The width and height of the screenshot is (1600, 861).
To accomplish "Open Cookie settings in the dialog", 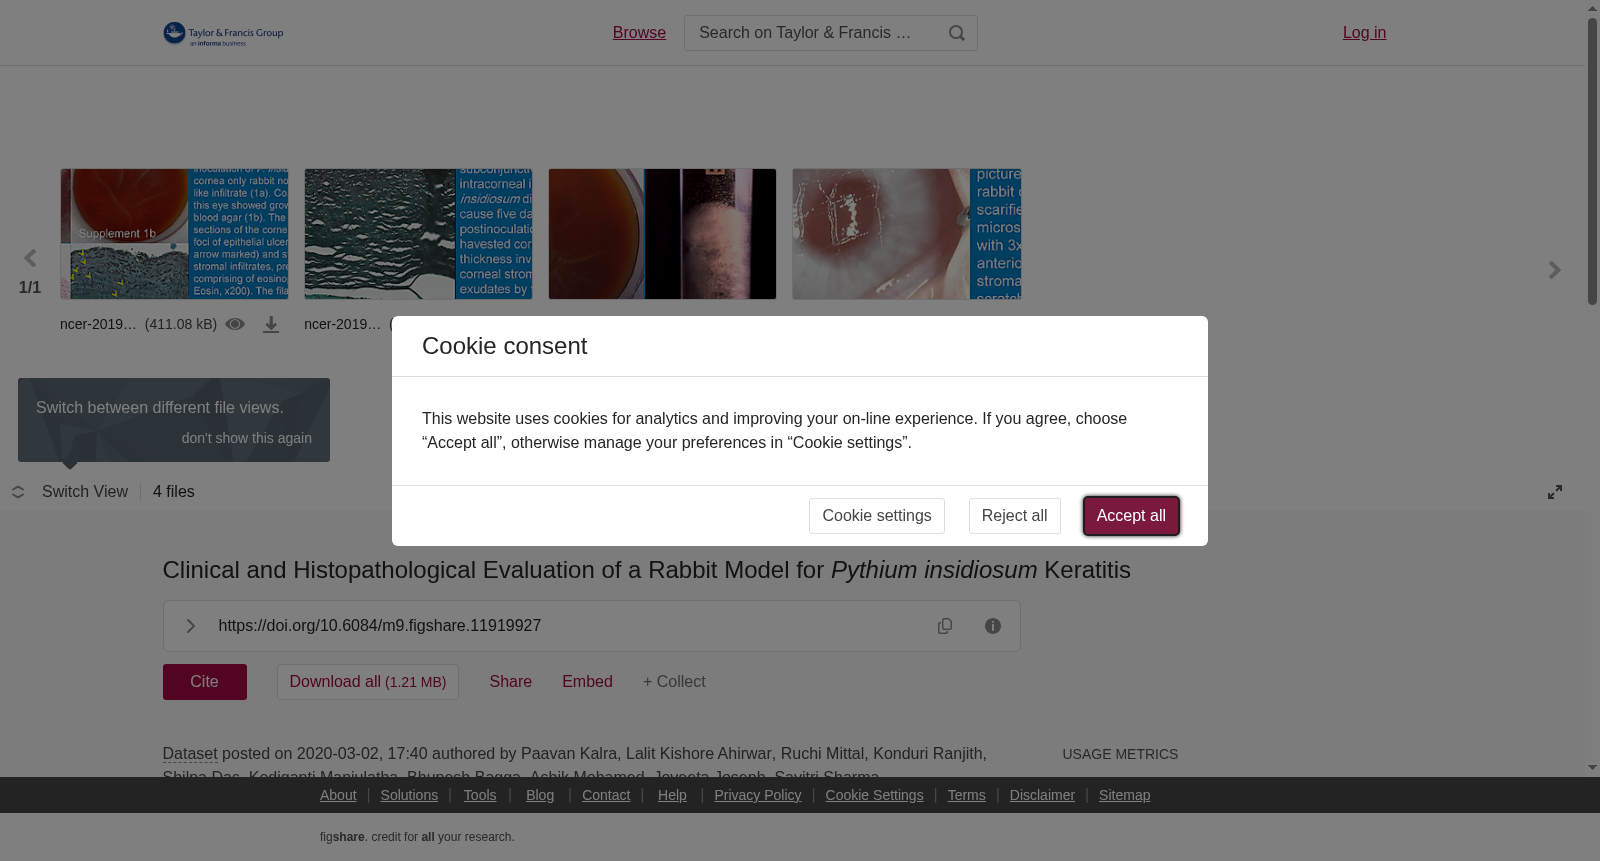I will pos(877,516).
